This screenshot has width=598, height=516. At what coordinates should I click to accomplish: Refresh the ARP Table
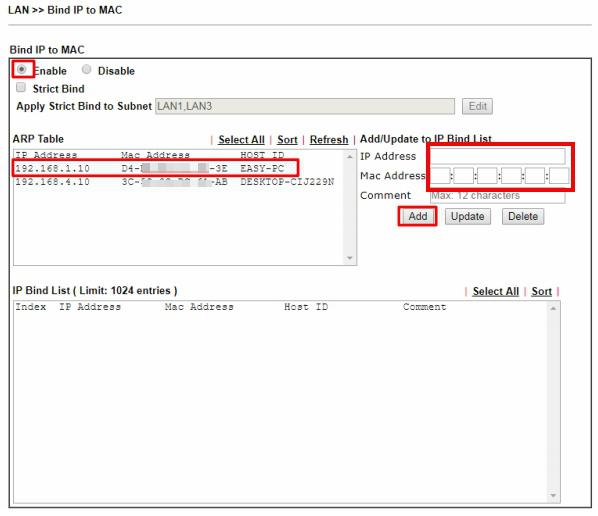[x=329, y=140]
